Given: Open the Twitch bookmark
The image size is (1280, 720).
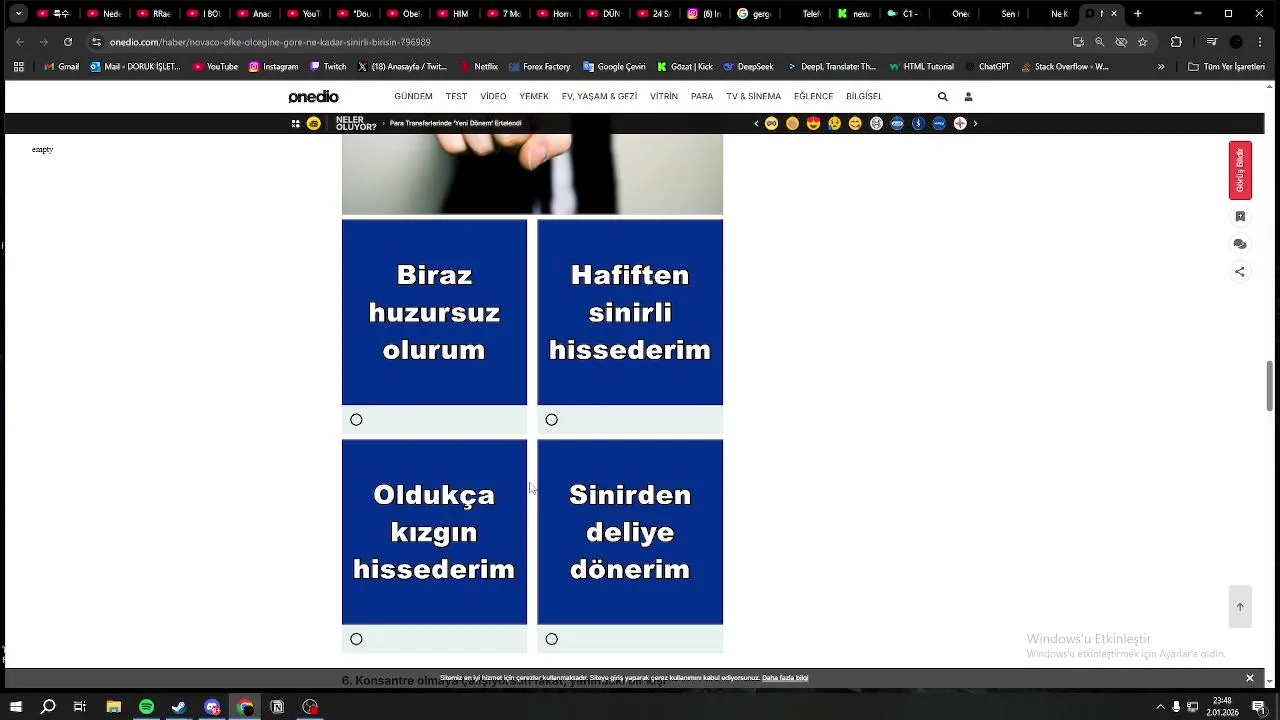Looking at the screenshot, I should 328,67.
